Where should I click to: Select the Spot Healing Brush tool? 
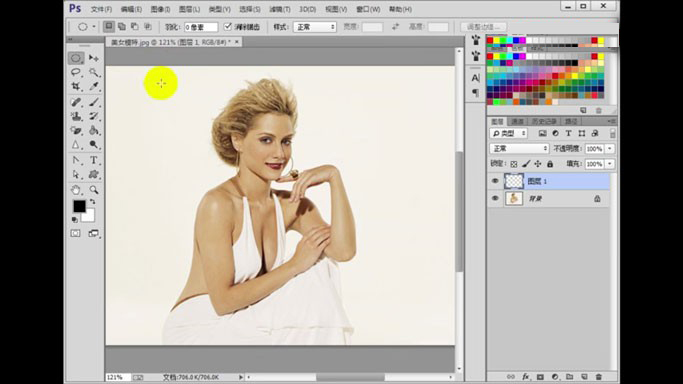[x=76, y=102]
